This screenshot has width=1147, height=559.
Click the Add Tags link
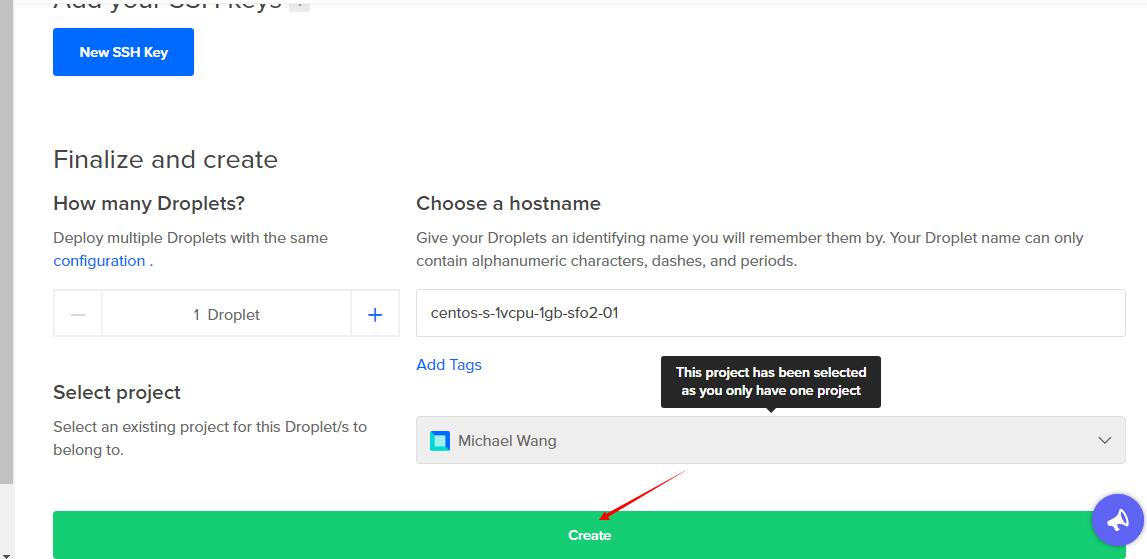[x=449, y=365]
